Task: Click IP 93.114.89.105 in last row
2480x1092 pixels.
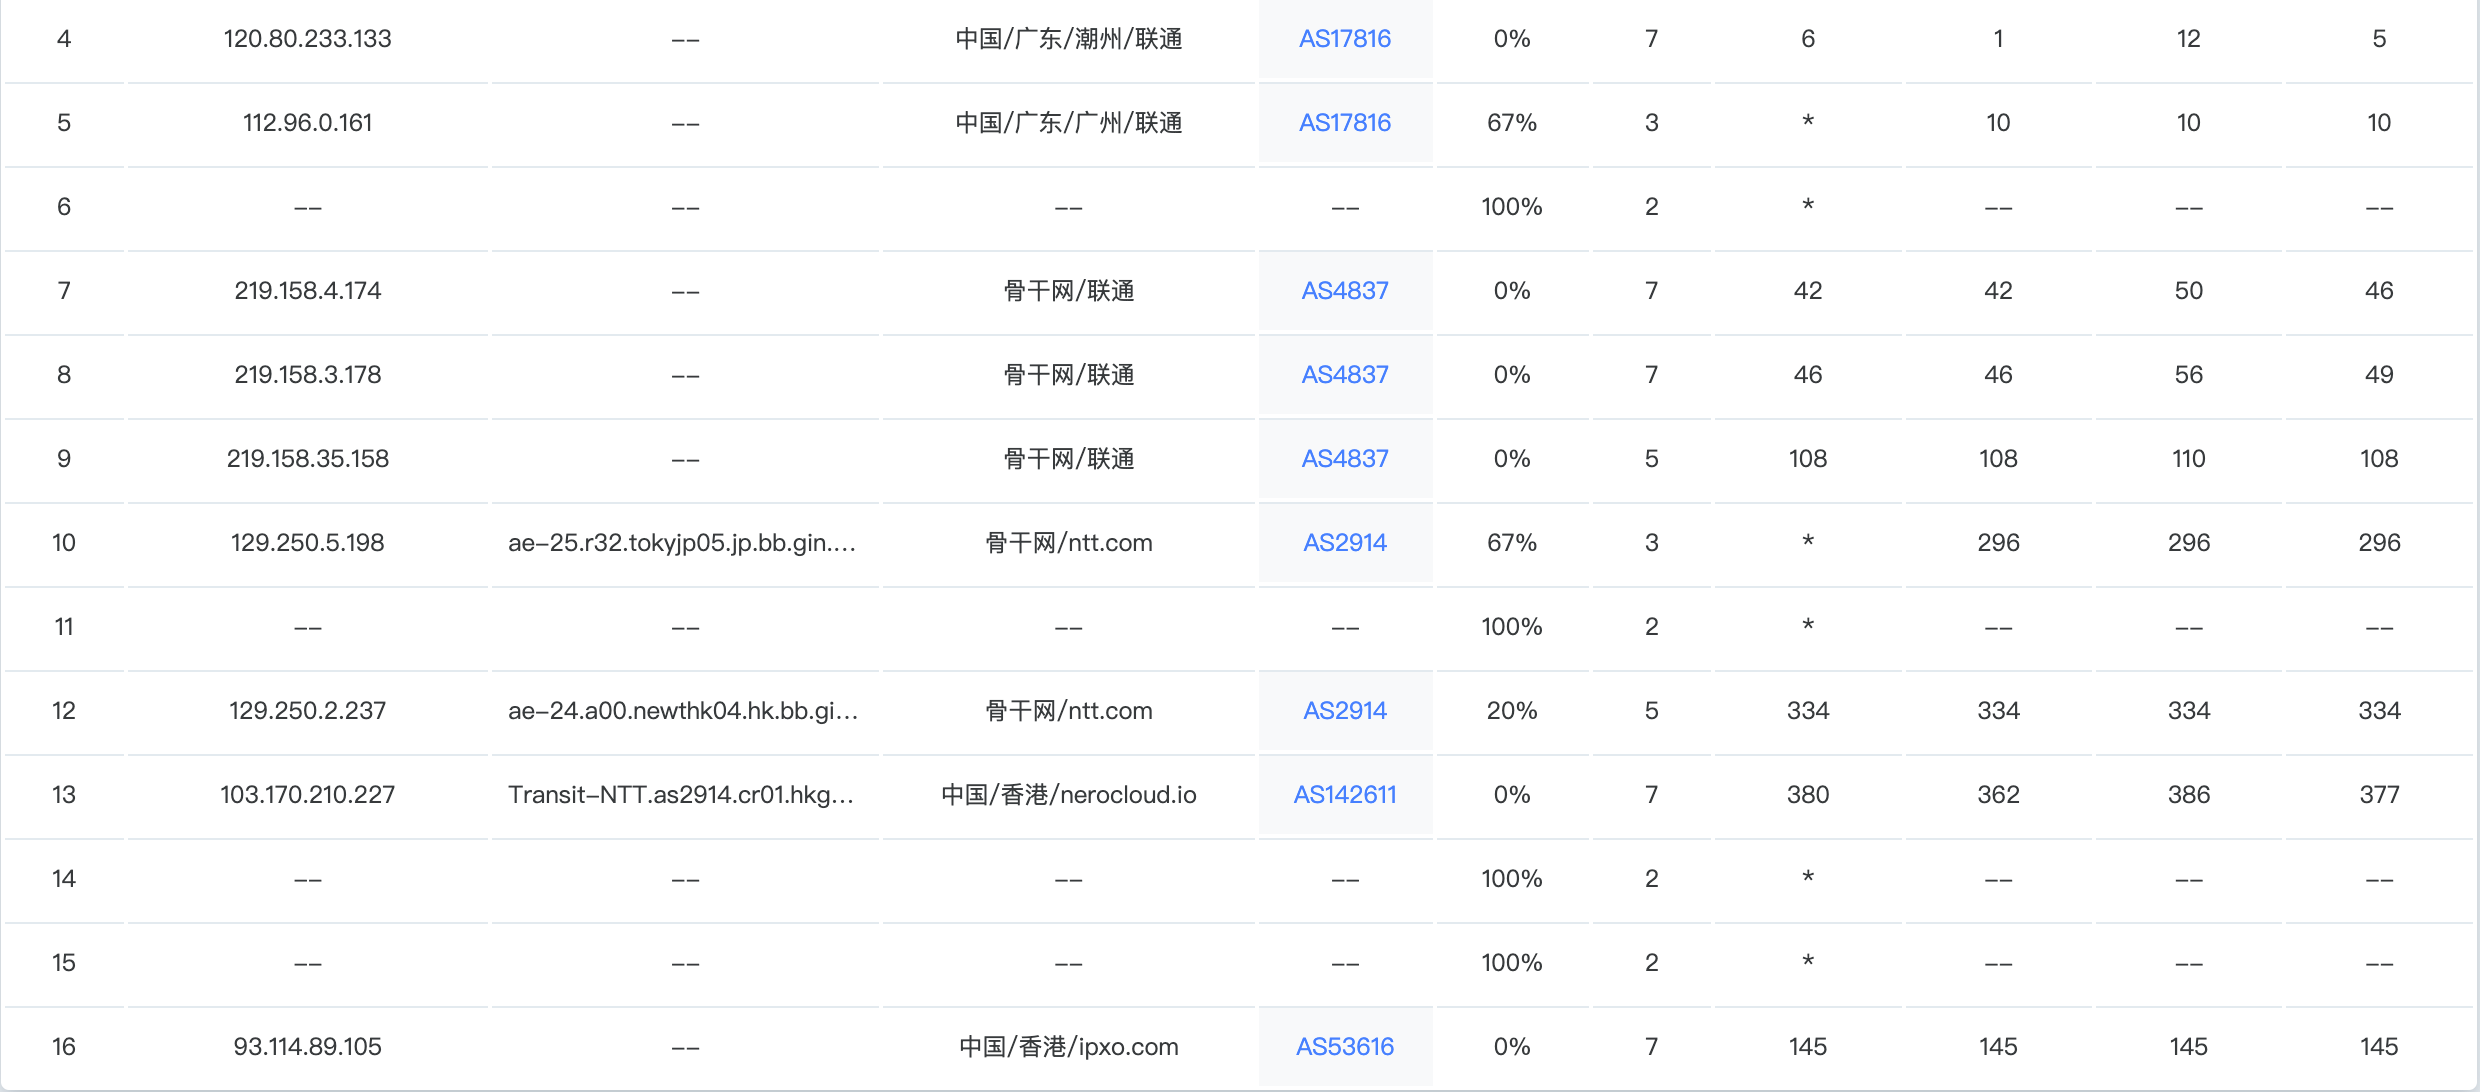Action: click(307, 1047)
